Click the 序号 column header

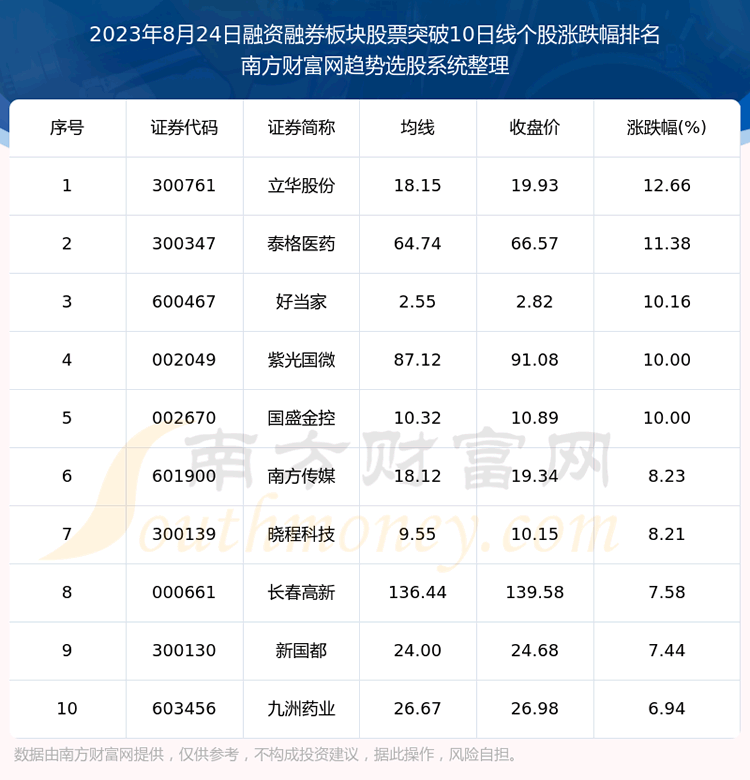[x=67, y=128]
